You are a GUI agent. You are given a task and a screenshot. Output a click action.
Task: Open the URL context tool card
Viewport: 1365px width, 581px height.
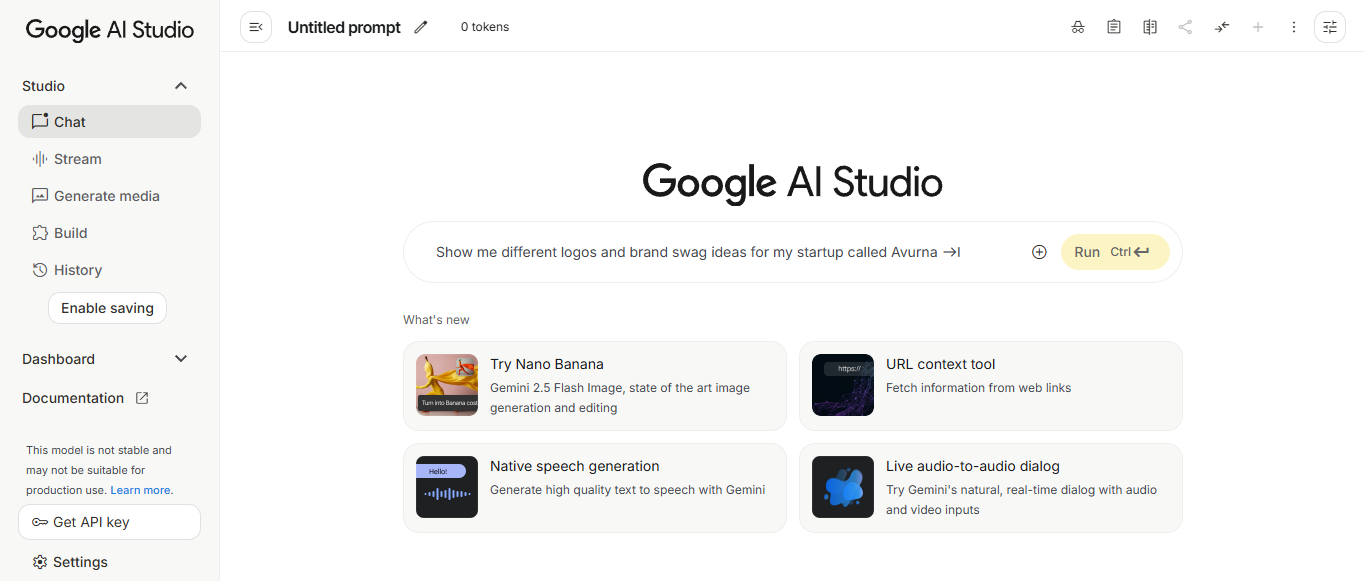(x=991, y=386)
